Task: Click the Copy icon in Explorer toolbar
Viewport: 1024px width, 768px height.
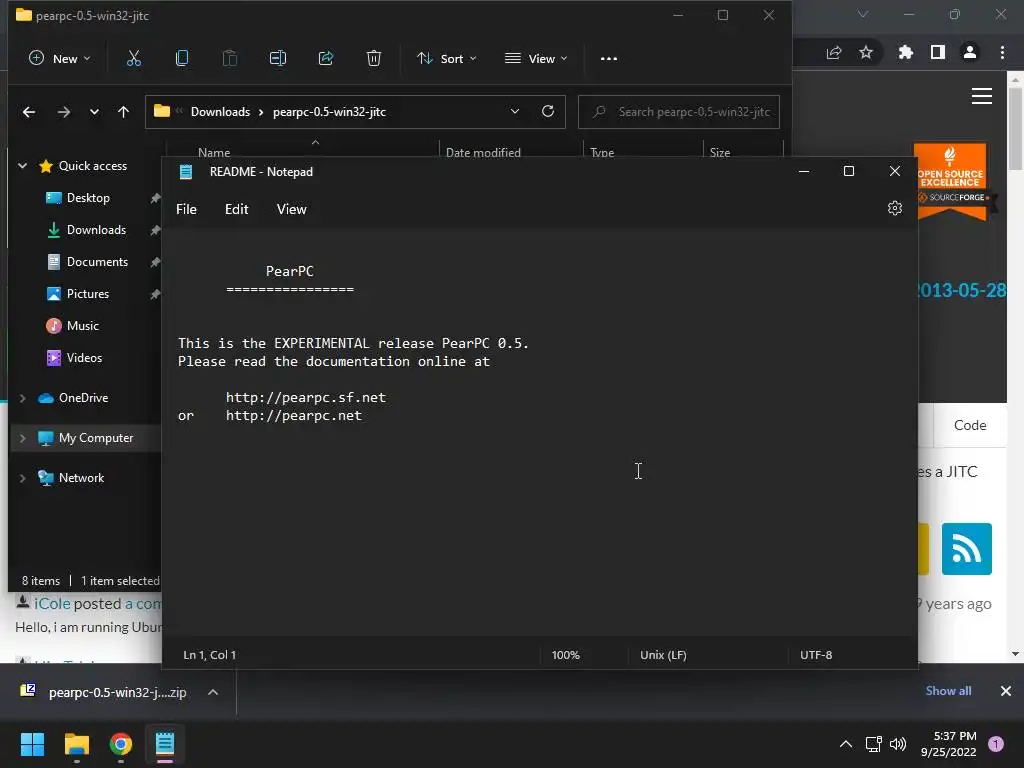Action: (x=182, y=59)
